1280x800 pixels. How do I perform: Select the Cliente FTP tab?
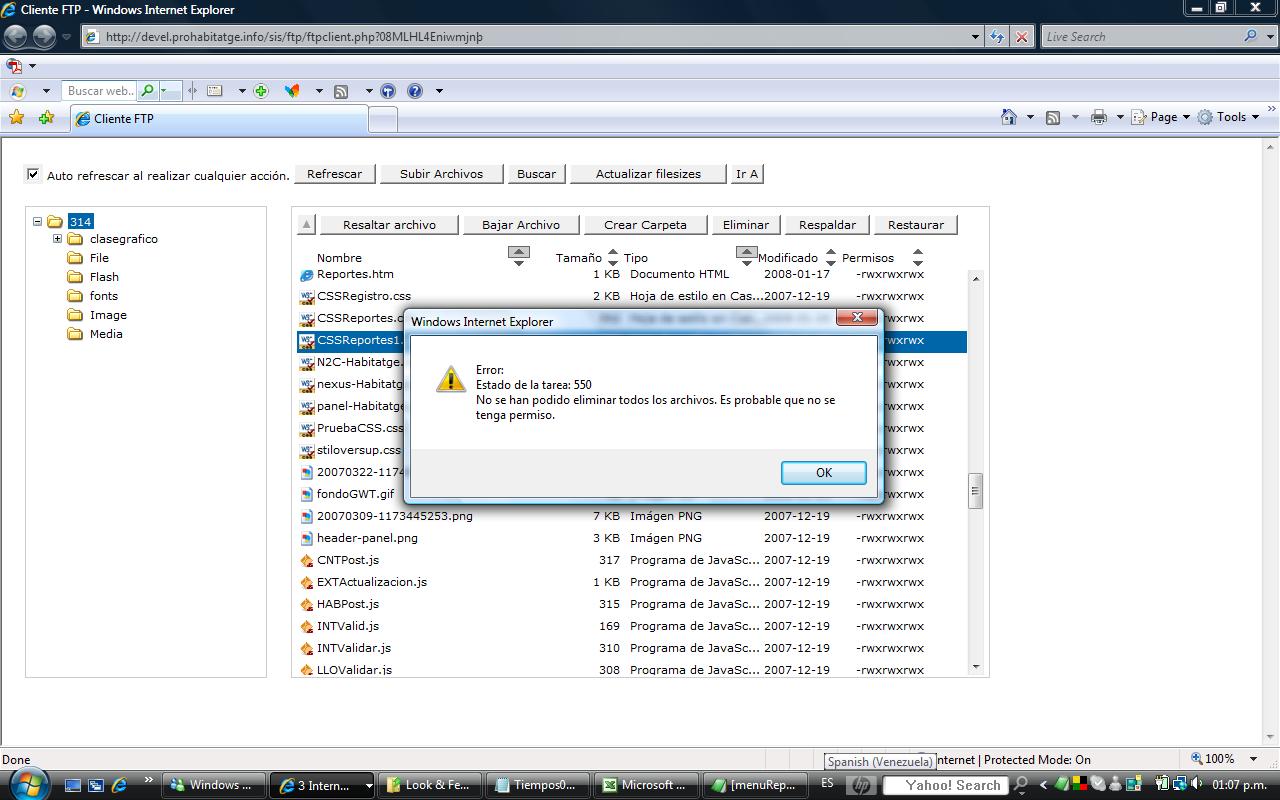tap(218, 119)
